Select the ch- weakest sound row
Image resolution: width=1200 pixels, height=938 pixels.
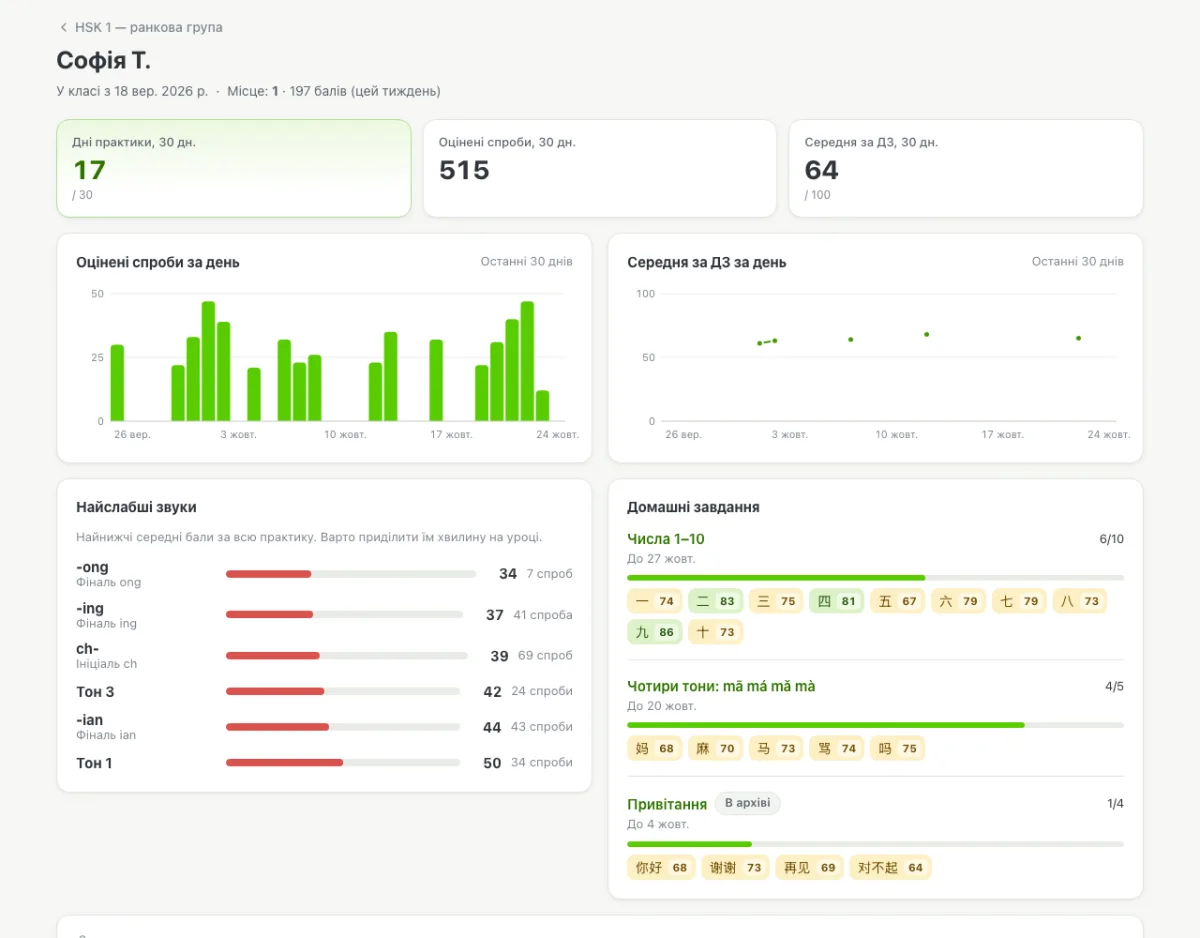coord(324,656)
